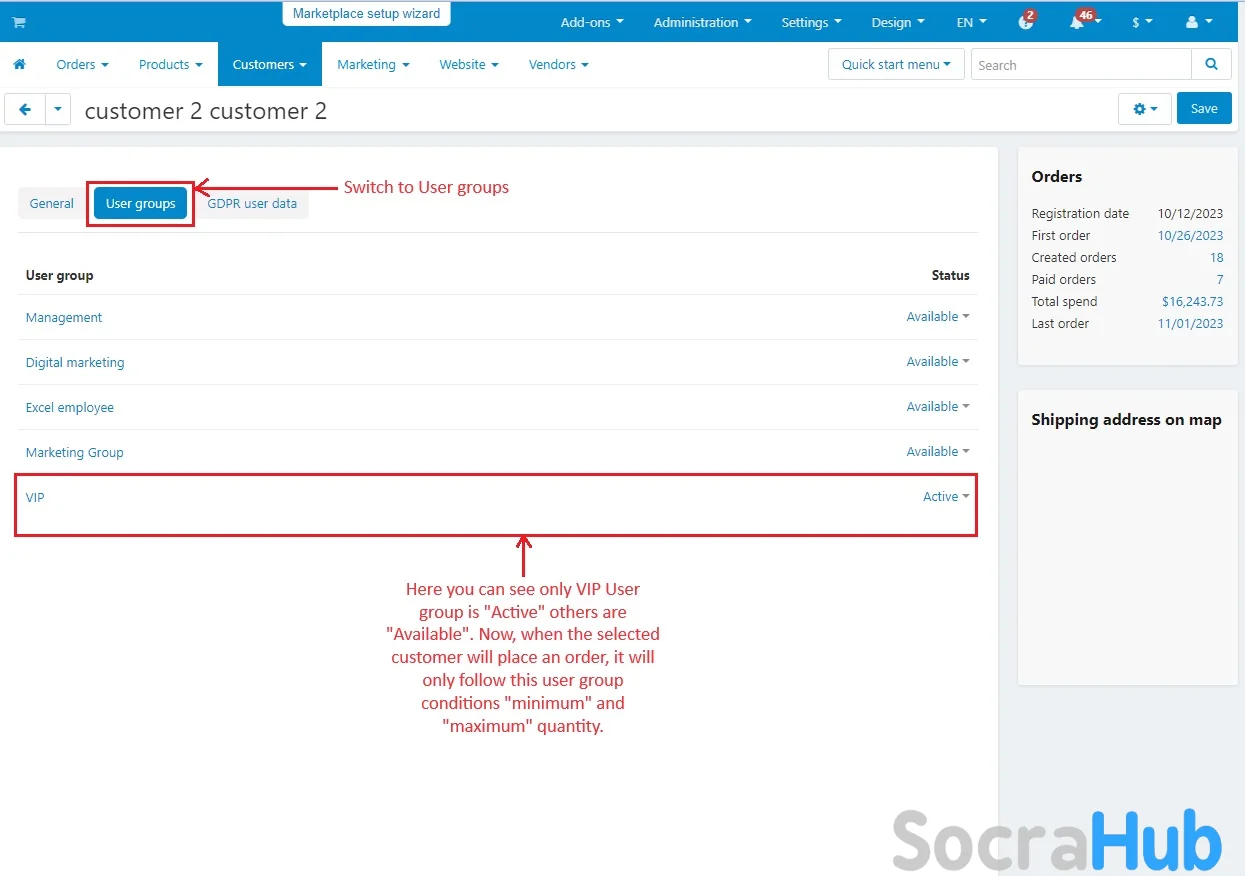Open Created orders count 18 link
This screenshot has height=876, width=1245.
pos(1216,257)
